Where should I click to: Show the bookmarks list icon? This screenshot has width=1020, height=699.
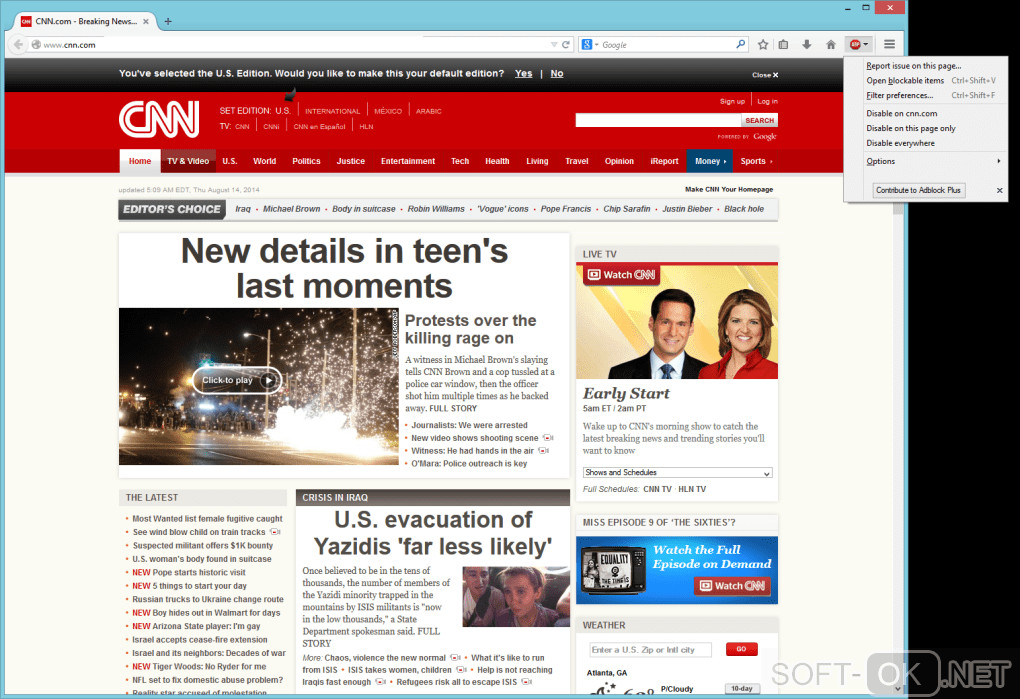[783, 45]
